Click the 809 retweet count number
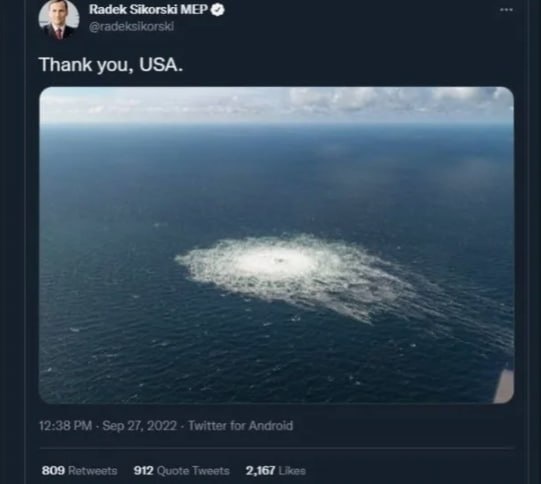Screen dimensions: 541x484 pos(53,471)
